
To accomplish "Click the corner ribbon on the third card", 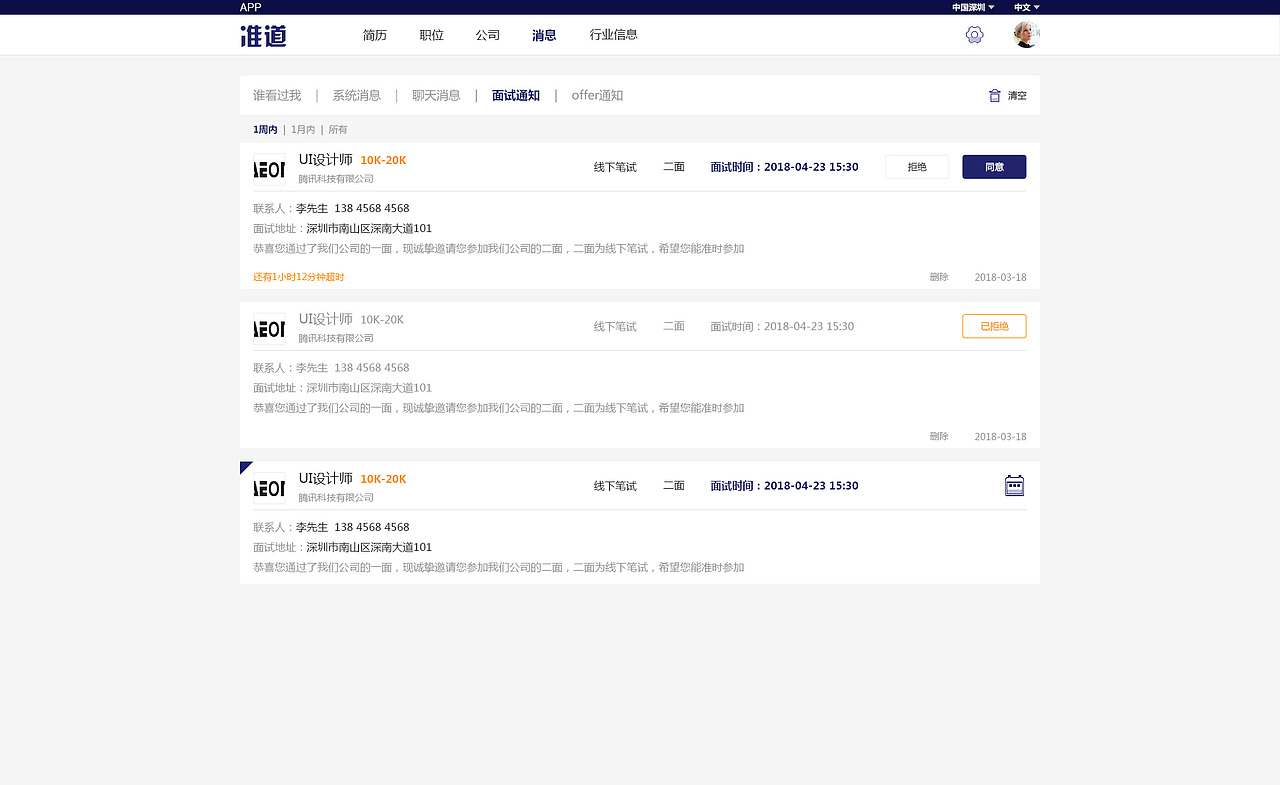I will tap(245, 468).
